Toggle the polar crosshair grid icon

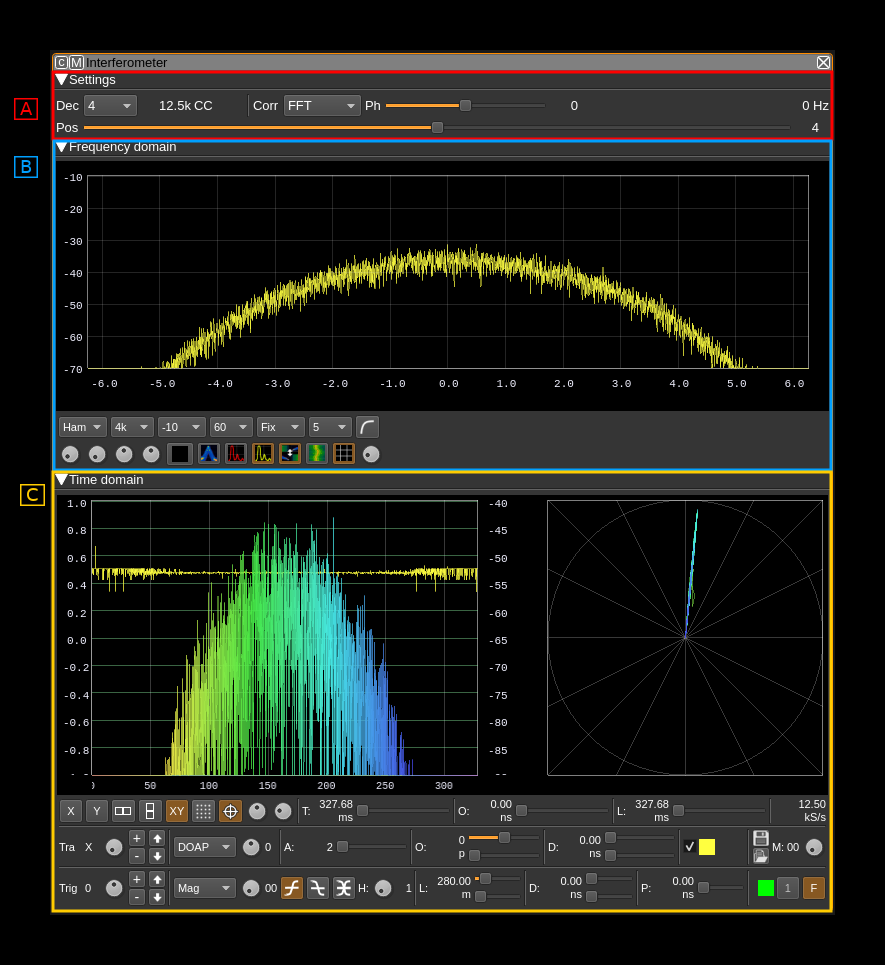230,811
